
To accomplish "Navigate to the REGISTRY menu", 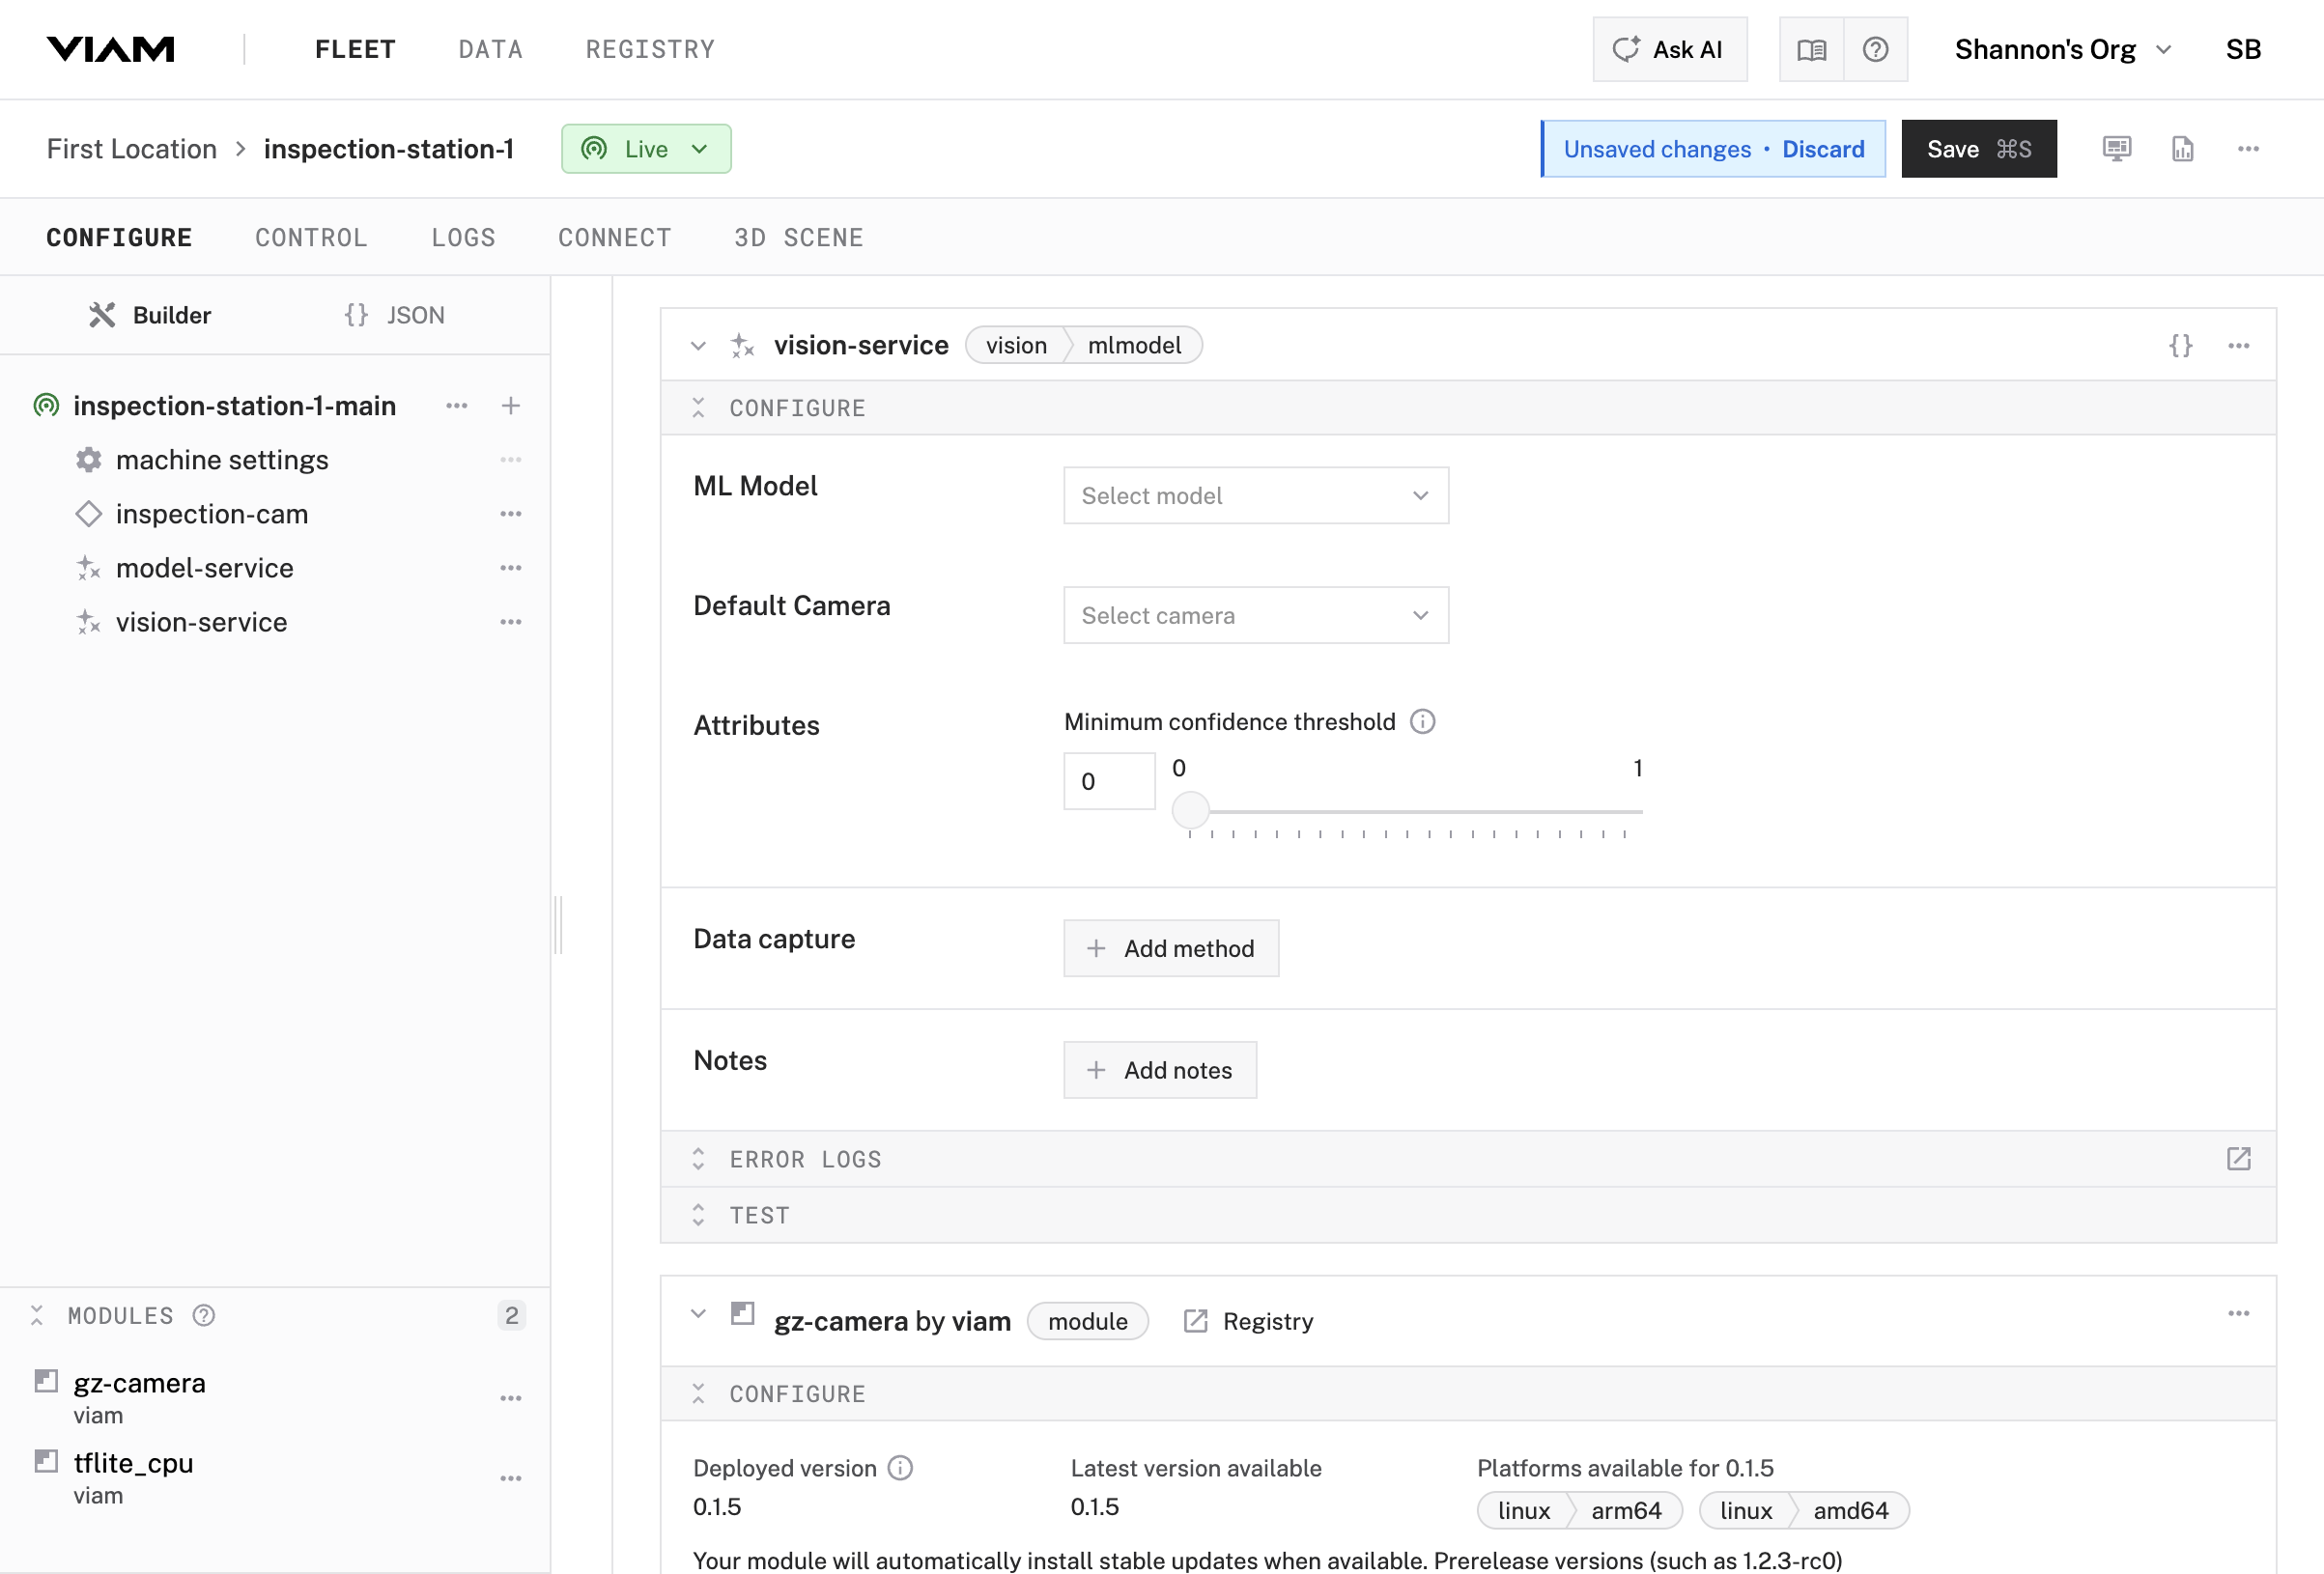I will pyautogui.click(x=649, y=49).
